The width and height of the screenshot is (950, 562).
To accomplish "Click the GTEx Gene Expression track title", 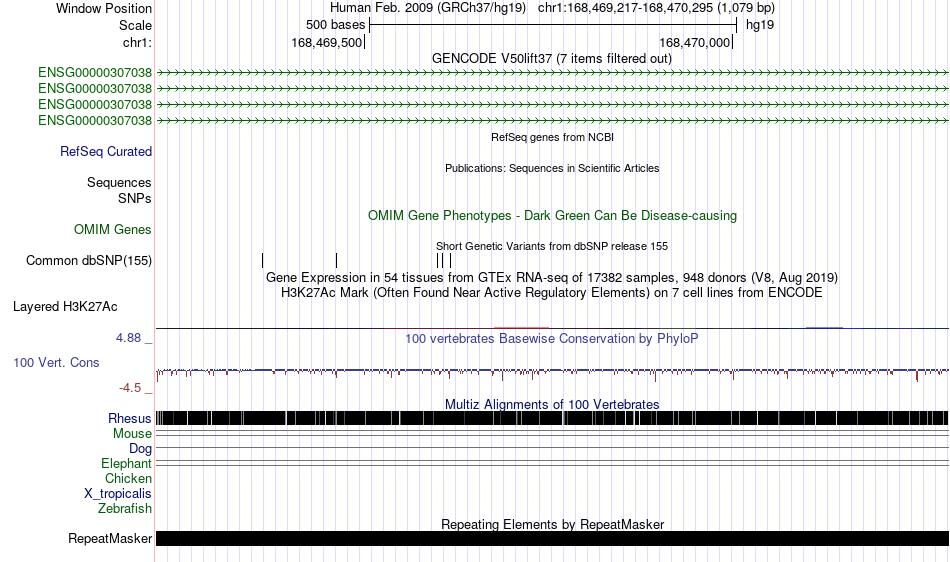I will [x=552, y=277].
